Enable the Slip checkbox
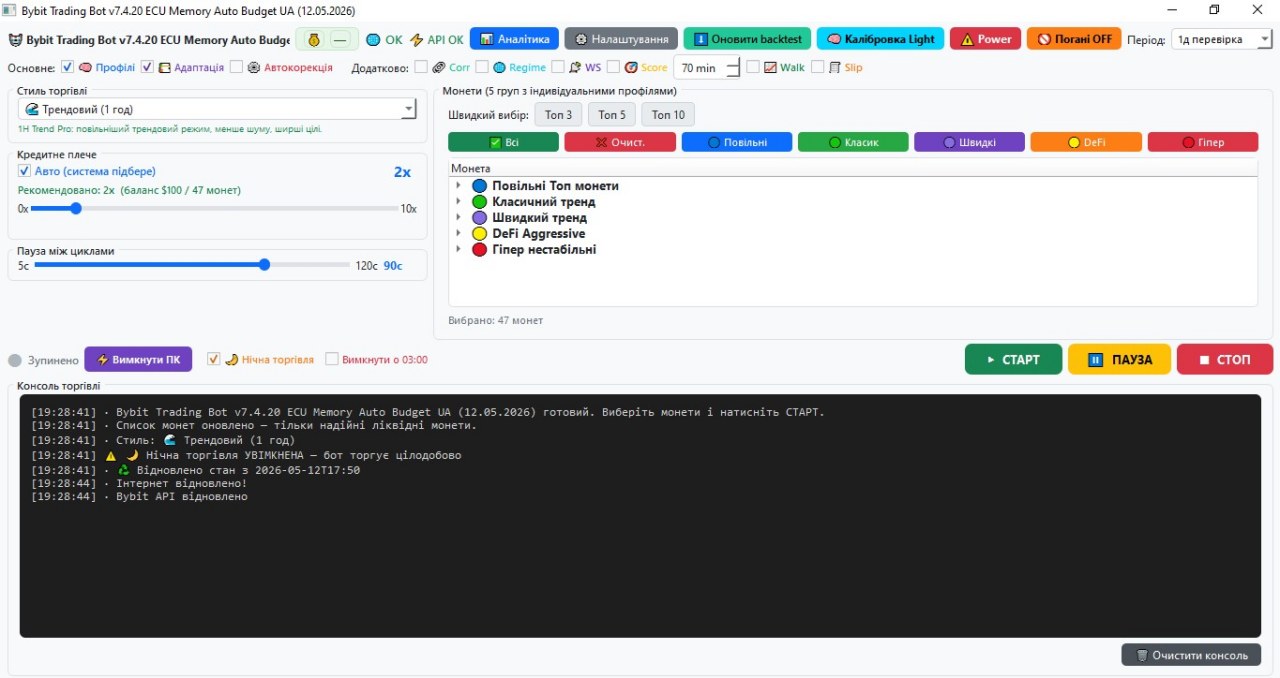This screenshot has width=1280, height=678. (818, 67)
